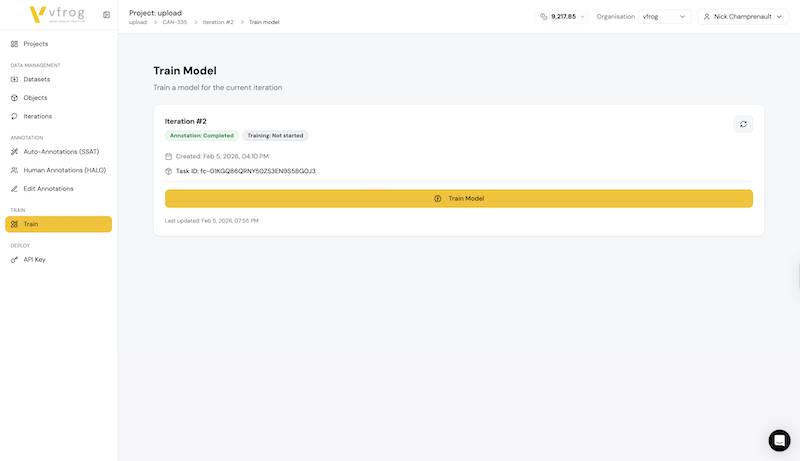Open the Projects page from the sidebar
Screen dimensions: 800x461
pos(36,44)
